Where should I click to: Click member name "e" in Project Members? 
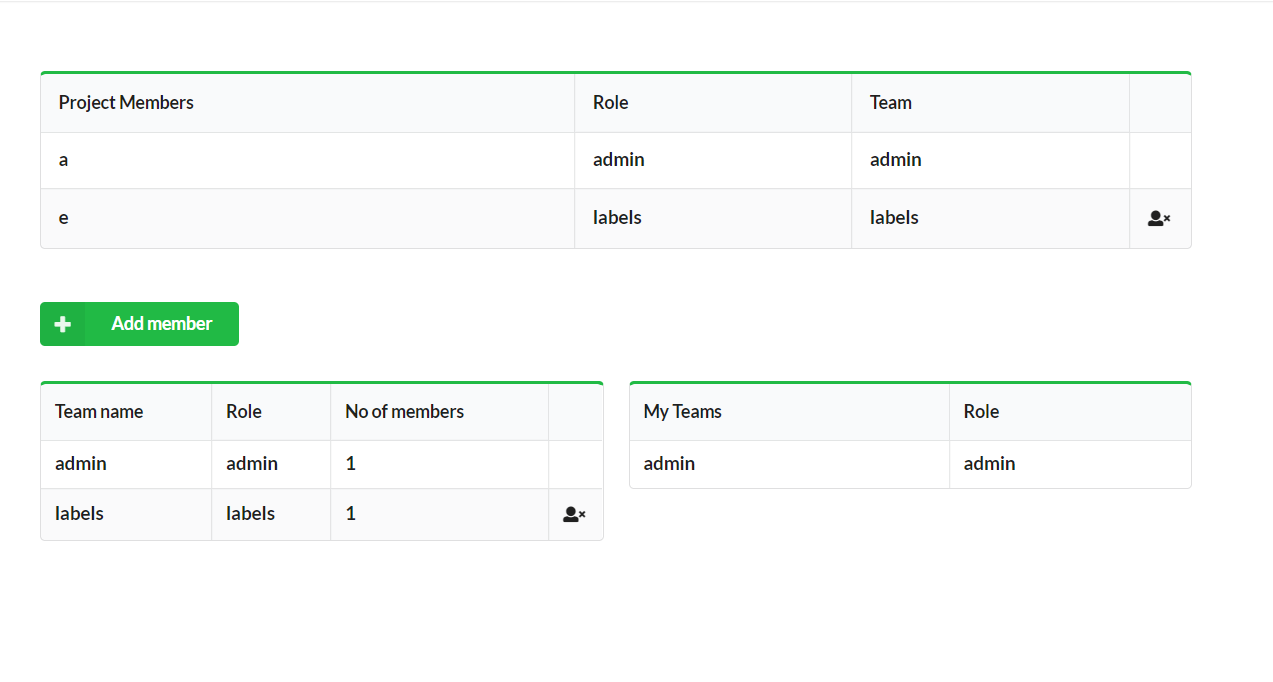pos(63,218)
